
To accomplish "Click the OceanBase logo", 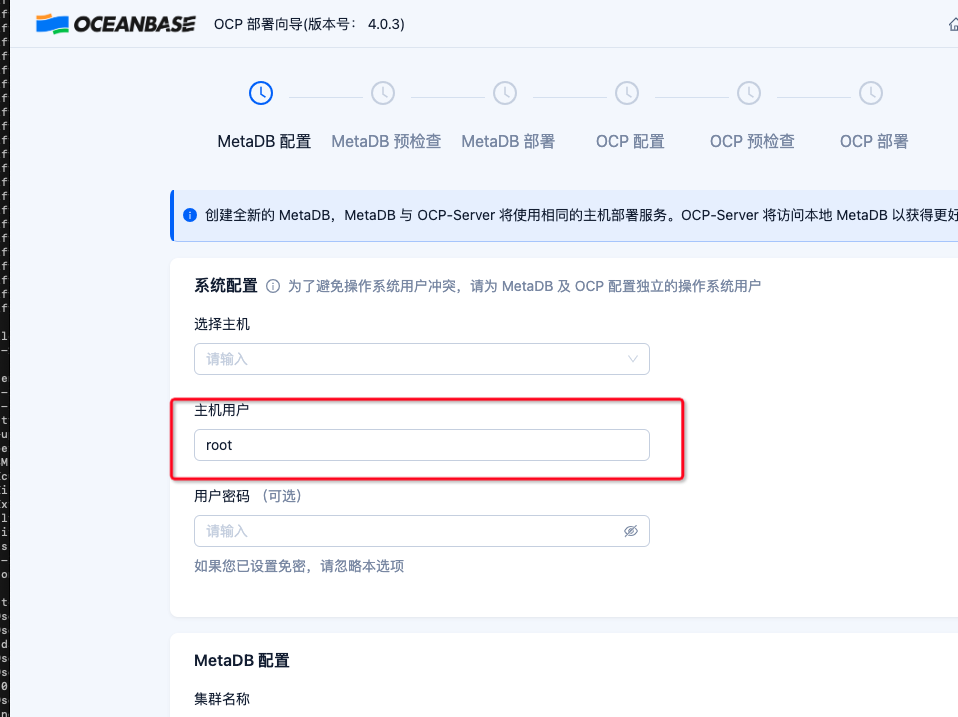I will (115, 24).
